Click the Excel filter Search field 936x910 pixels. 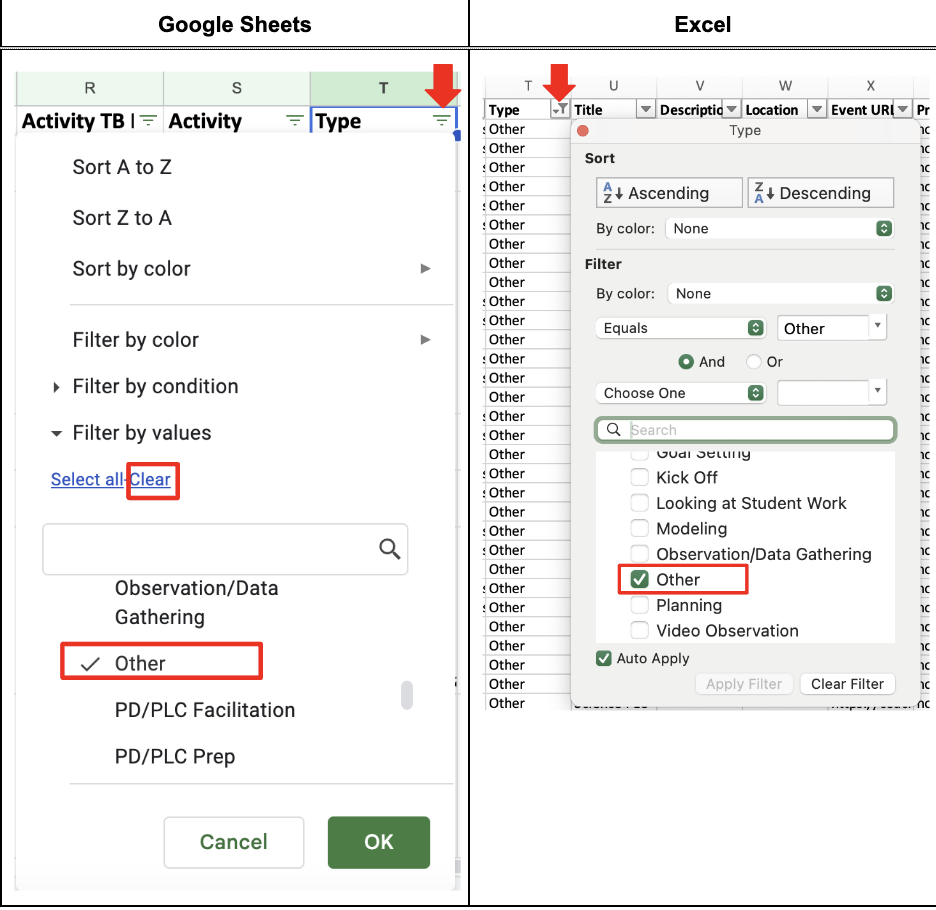(x=746, y=430)
